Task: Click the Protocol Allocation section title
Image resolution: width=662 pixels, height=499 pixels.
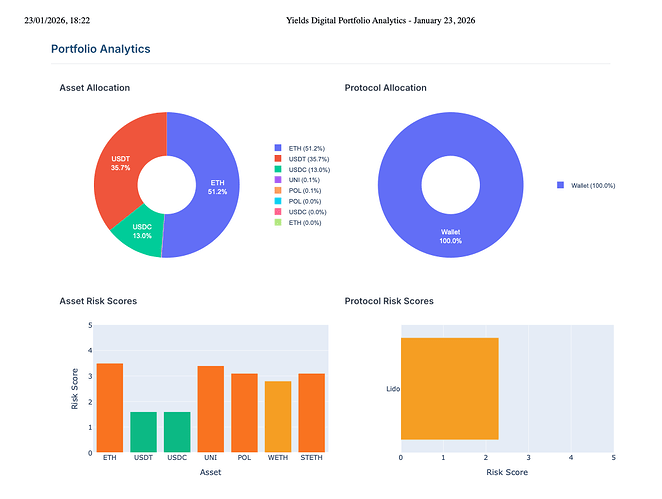Action: click(x=385, y=88)
